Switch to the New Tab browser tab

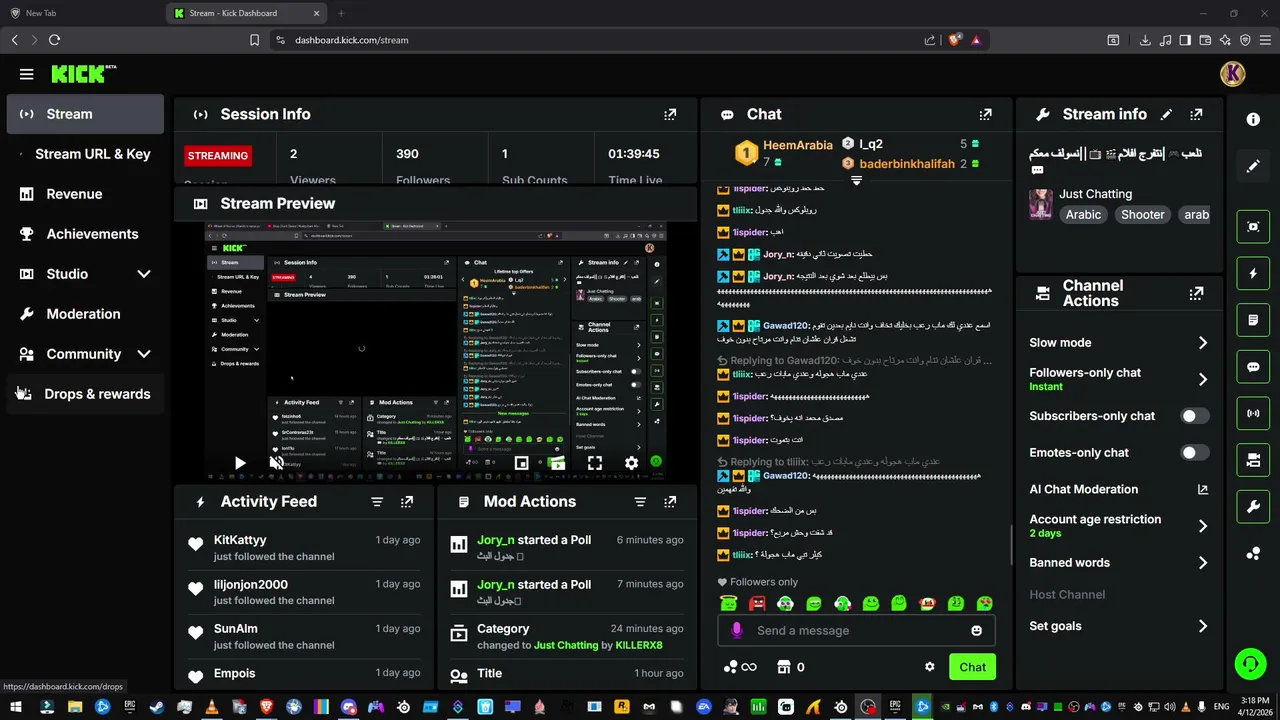click(82, 13)
